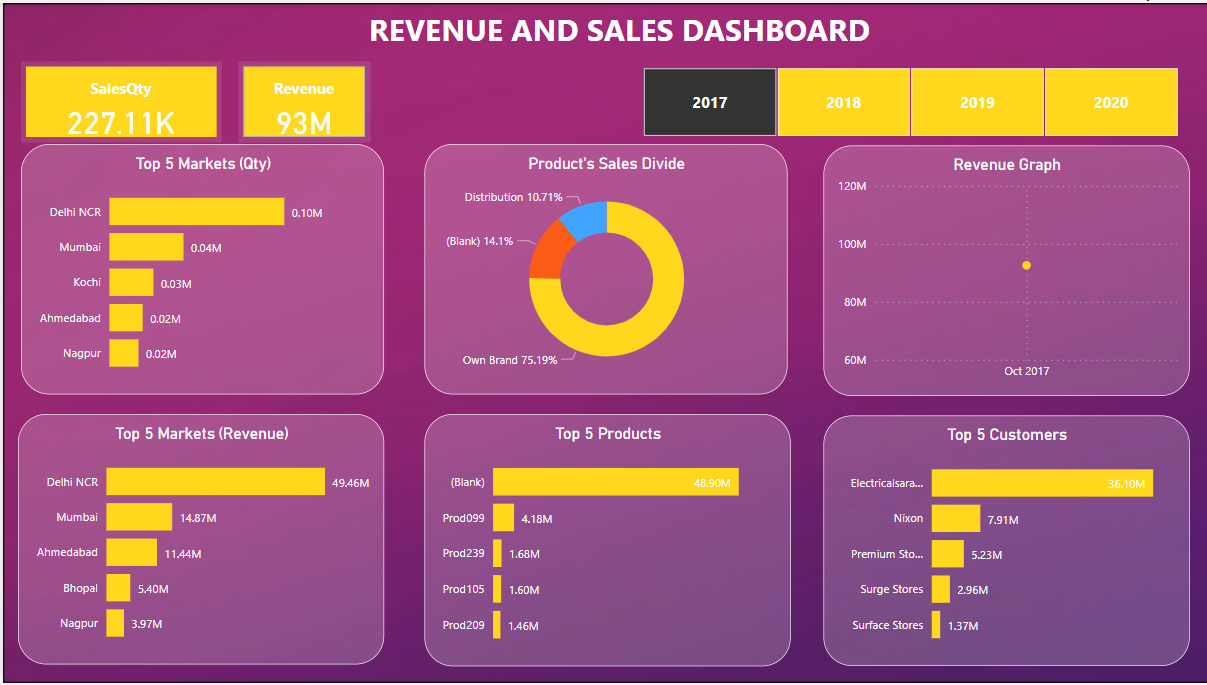Click the Revenue Graph chart title
Screen dimensions: 1207x685
(1005, 164)
